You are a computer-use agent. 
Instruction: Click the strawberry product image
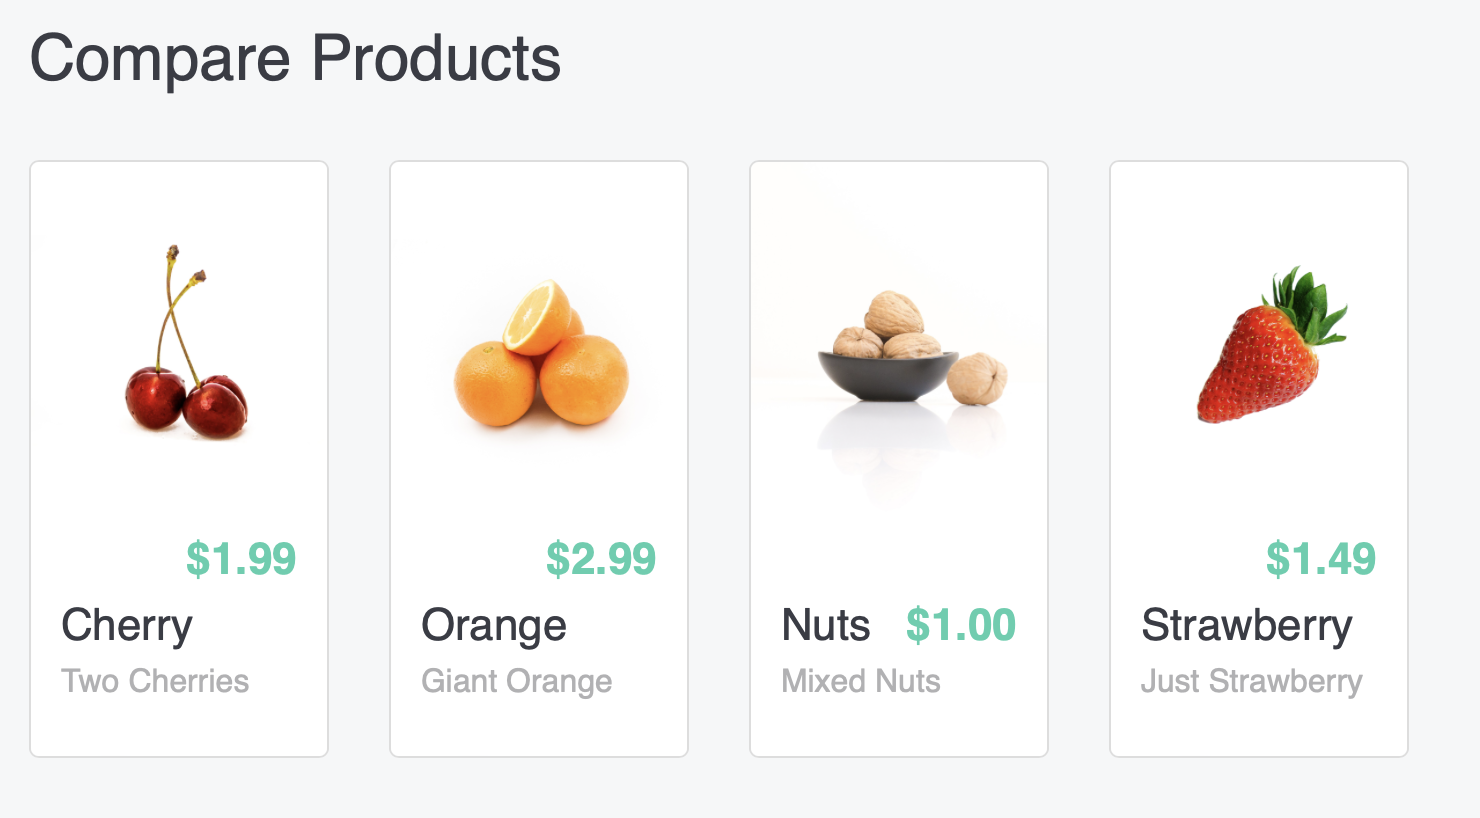click(x=1259, y=343)
